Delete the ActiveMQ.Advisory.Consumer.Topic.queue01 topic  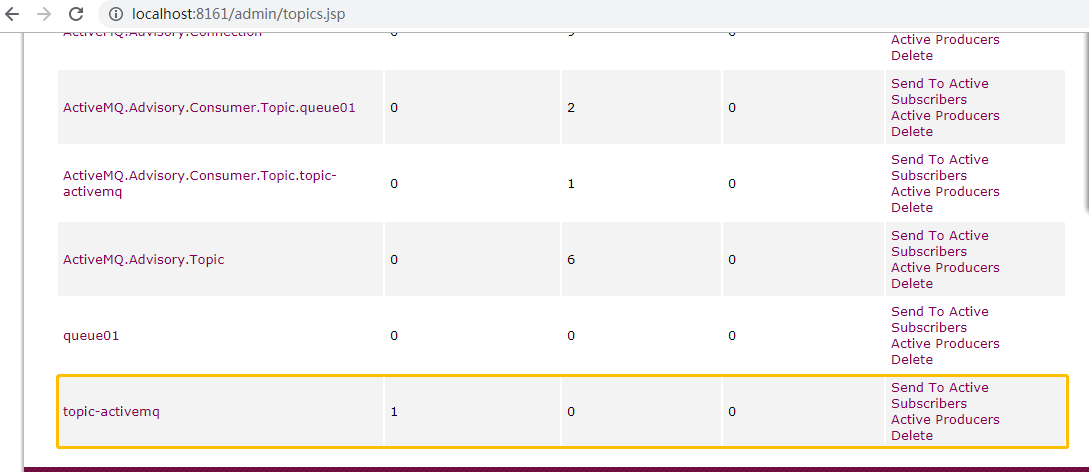coord(912,131)
